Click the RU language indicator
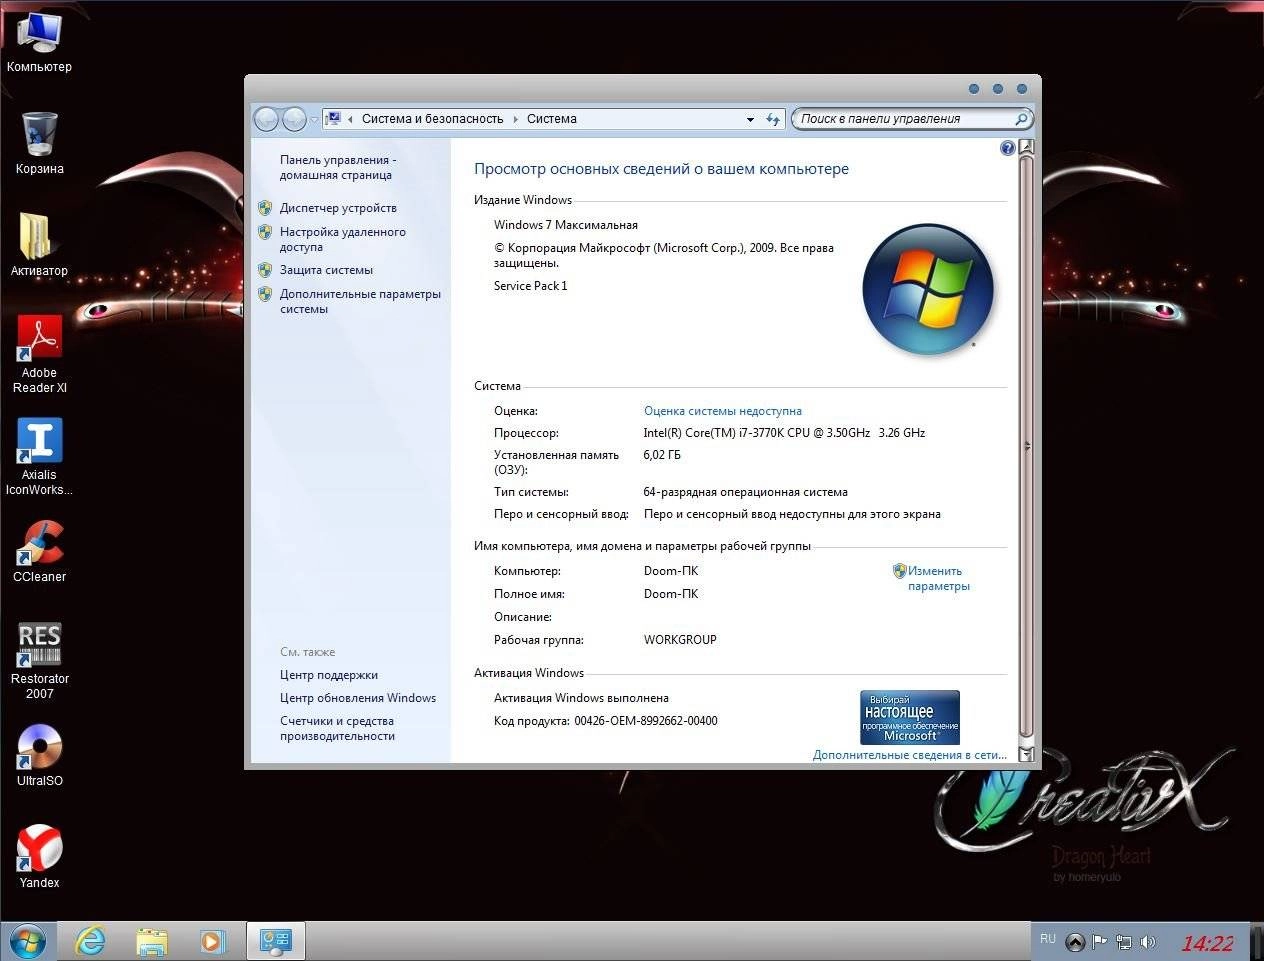The width and height of the screenshot is (1264, 961). coord(1047,939)
